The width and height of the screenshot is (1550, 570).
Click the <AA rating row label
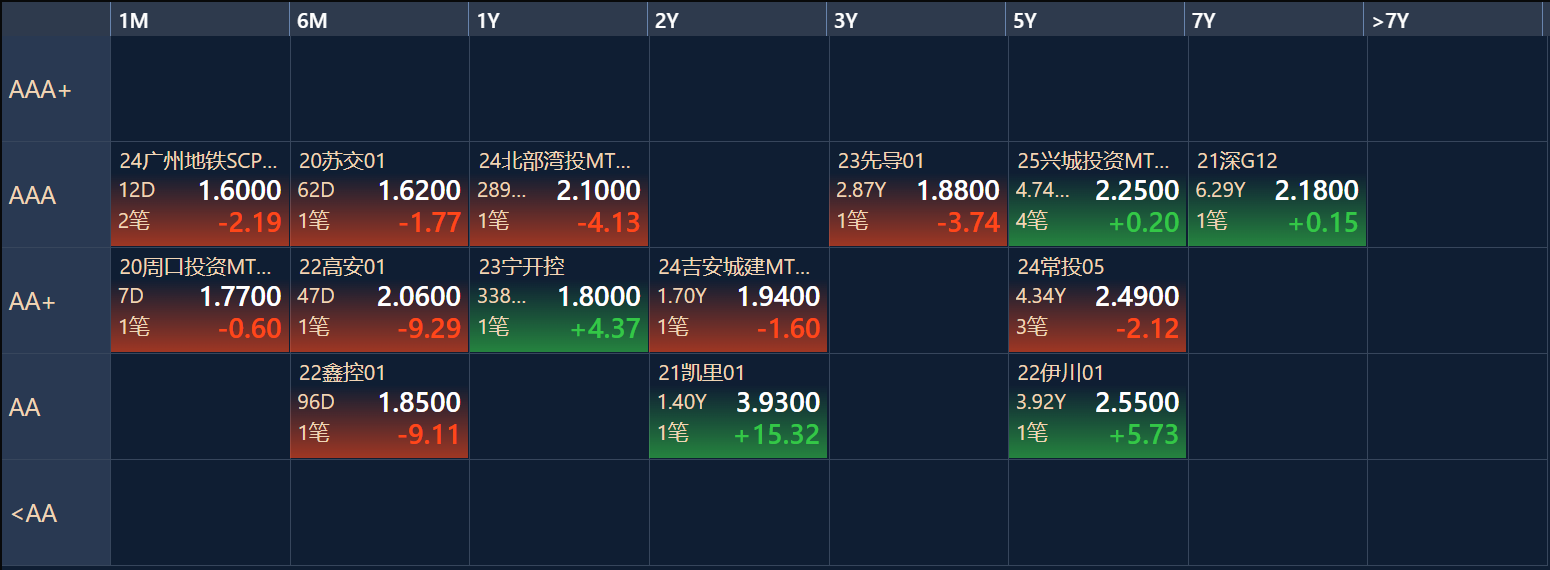pos(55,513)
